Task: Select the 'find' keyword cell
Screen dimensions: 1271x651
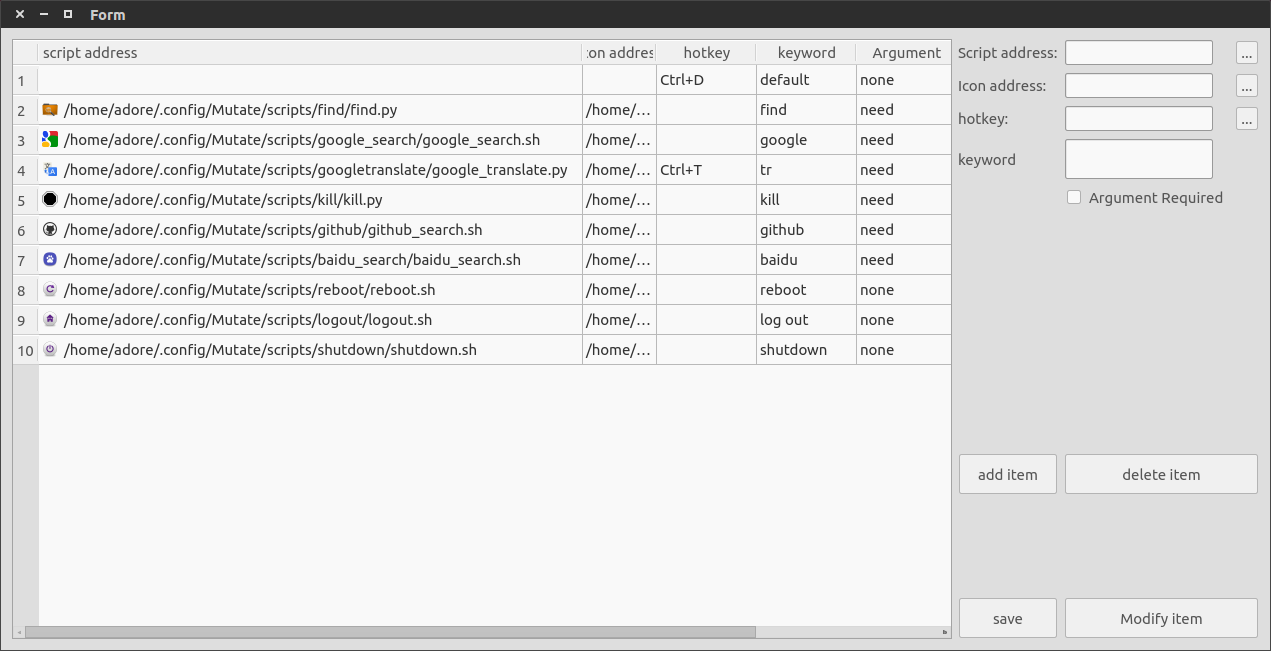Action: (806, 110)
